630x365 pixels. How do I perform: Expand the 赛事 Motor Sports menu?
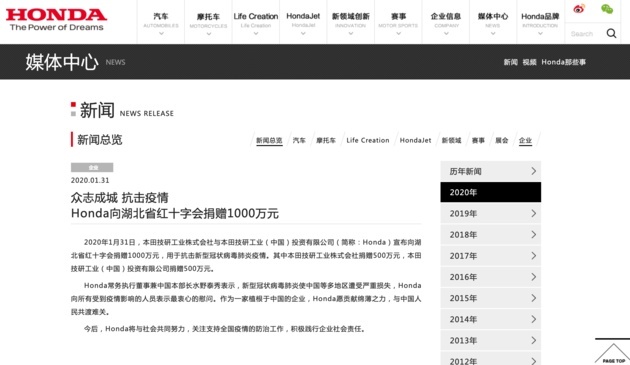tap(398, 22)
